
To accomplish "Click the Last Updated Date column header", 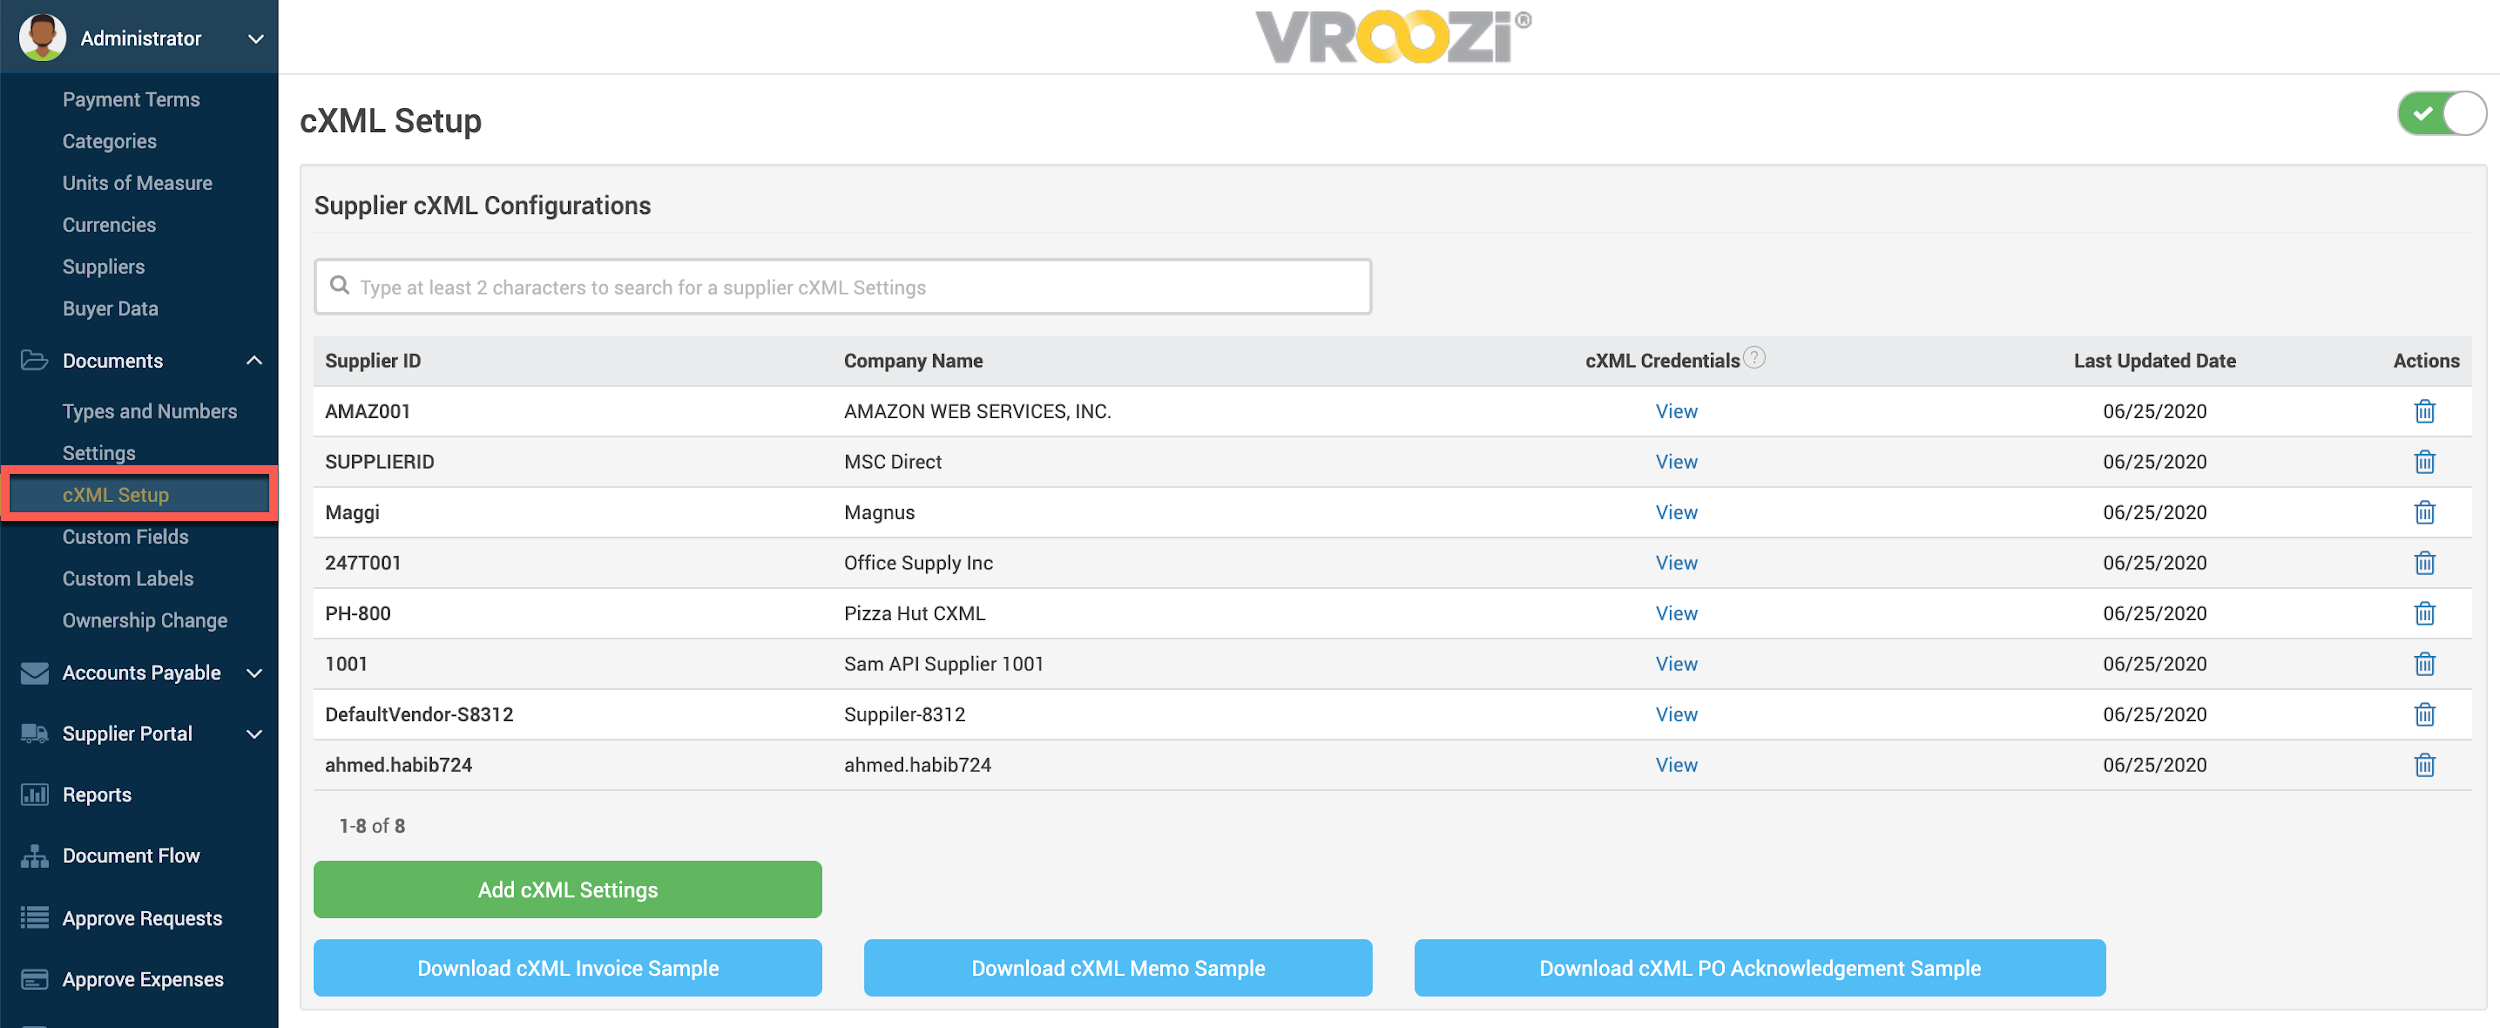I will pyautogui.click(x=2154, y=361).
